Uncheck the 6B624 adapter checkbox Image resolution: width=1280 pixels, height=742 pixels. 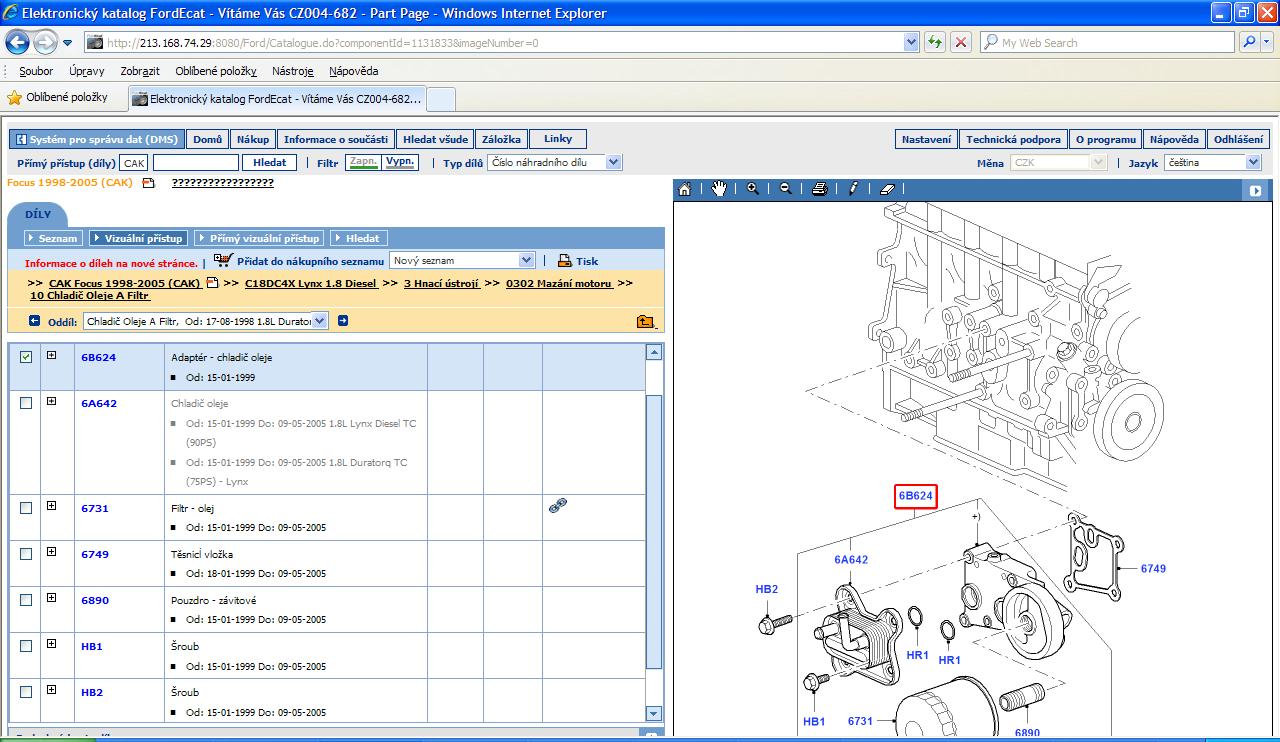[x=26, y=357]
